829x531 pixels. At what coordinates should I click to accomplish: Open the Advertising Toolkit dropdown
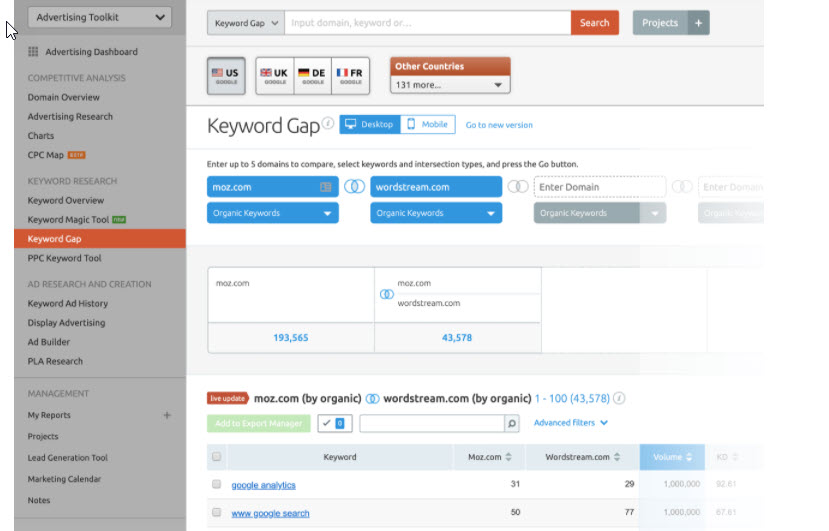(99, 17)
